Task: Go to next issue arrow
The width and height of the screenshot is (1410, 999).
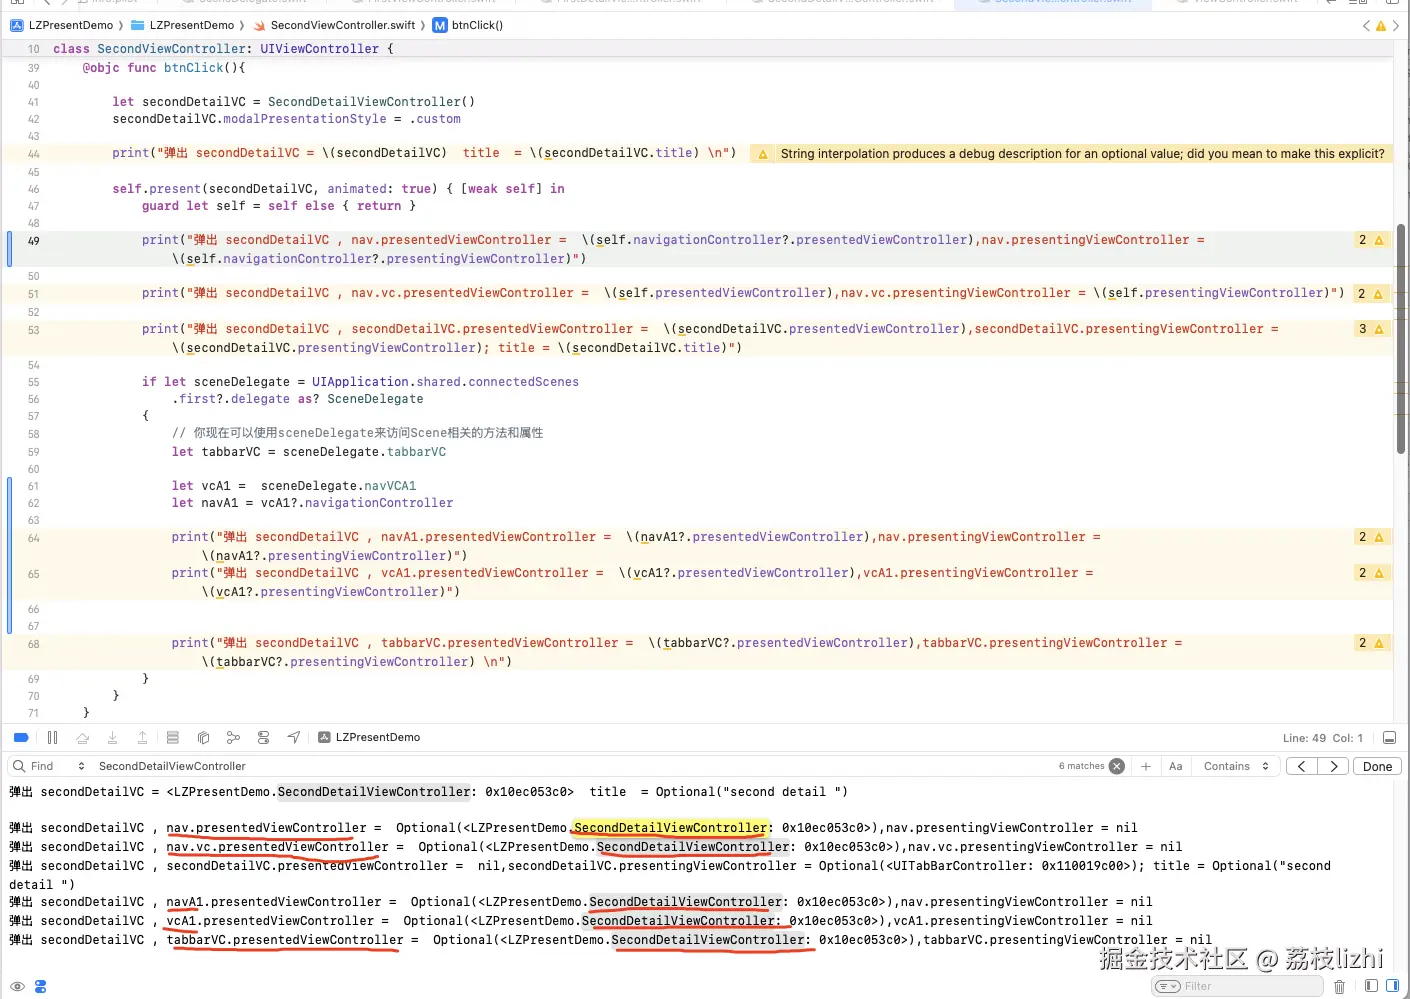Action: pos(1396,26)
